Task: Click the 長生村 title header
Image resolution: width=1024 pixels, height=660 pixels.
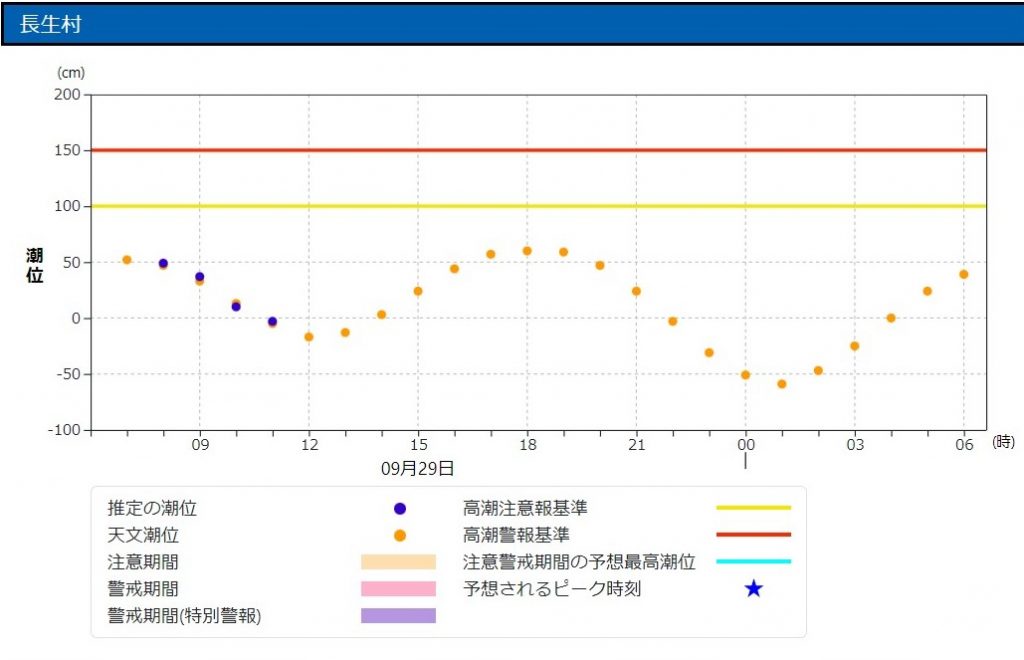Action: (512, 24)
